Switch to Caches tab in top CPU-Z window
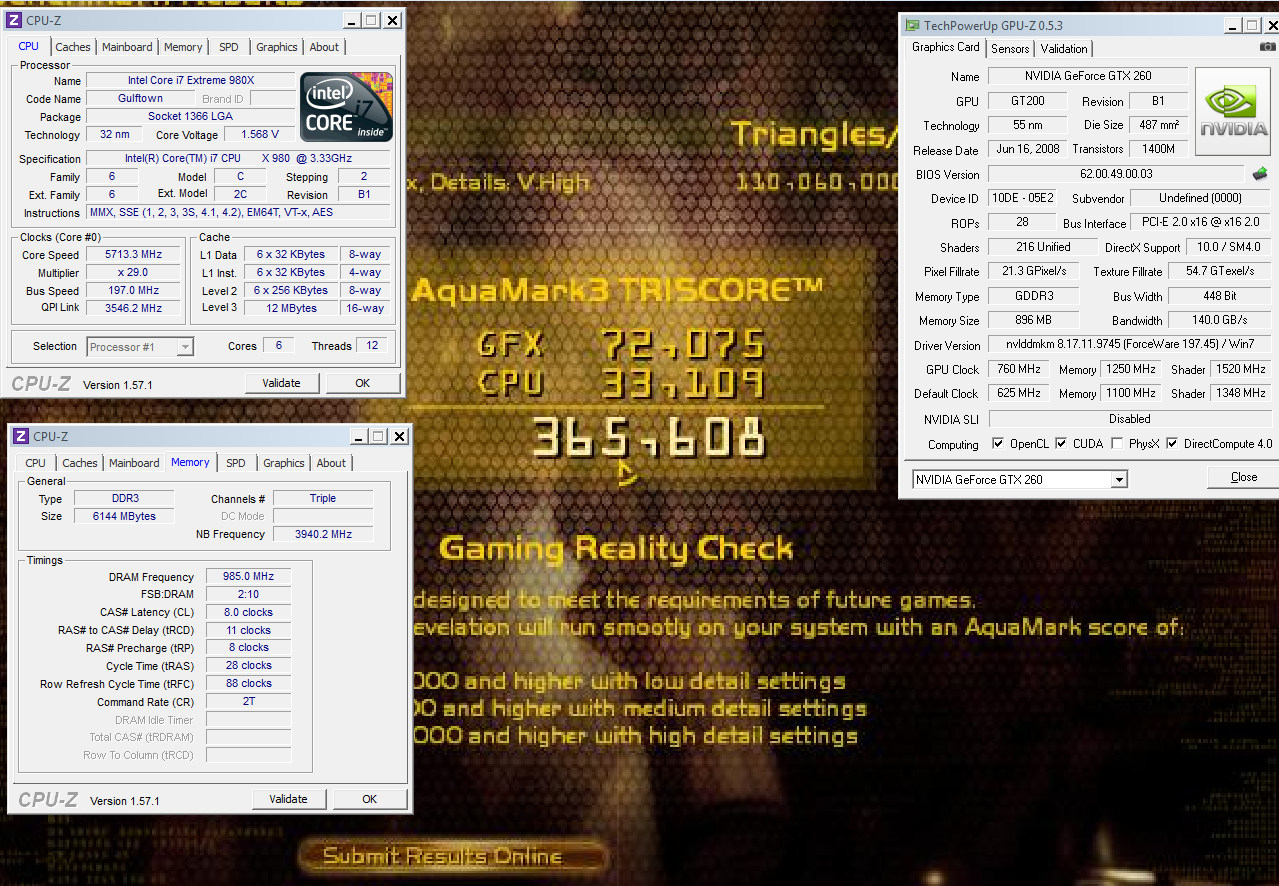The width and height of the screenshot is (1279, 886). tap(73, 47)
